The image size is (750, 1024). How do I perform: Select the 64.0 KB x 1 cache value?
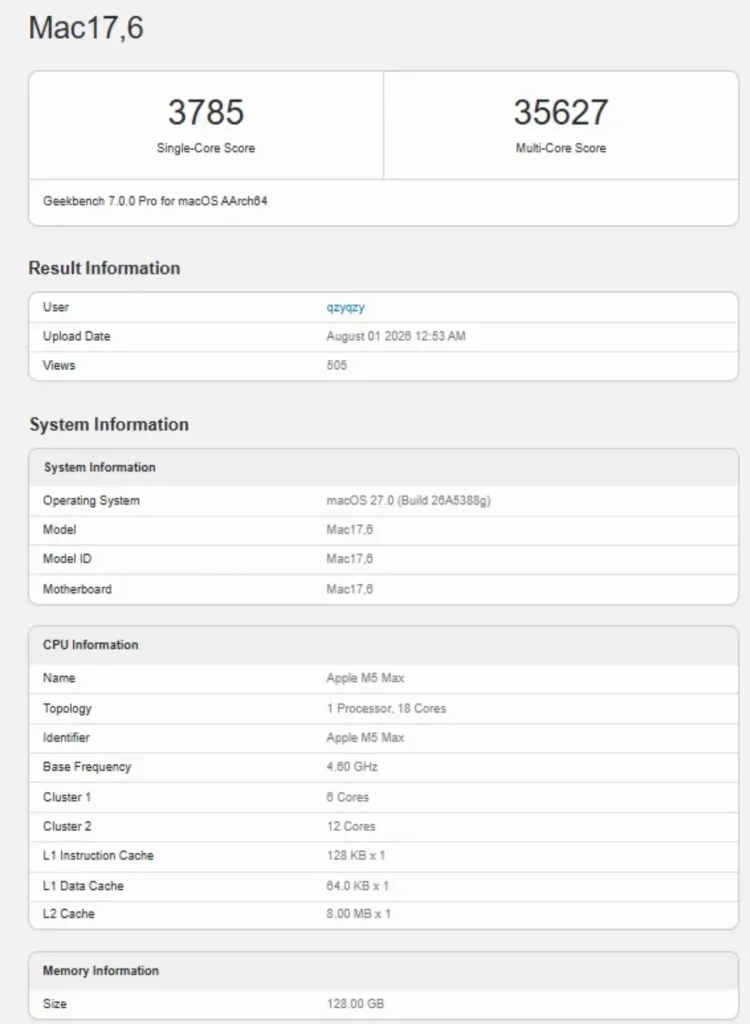(x=357, y=886)
